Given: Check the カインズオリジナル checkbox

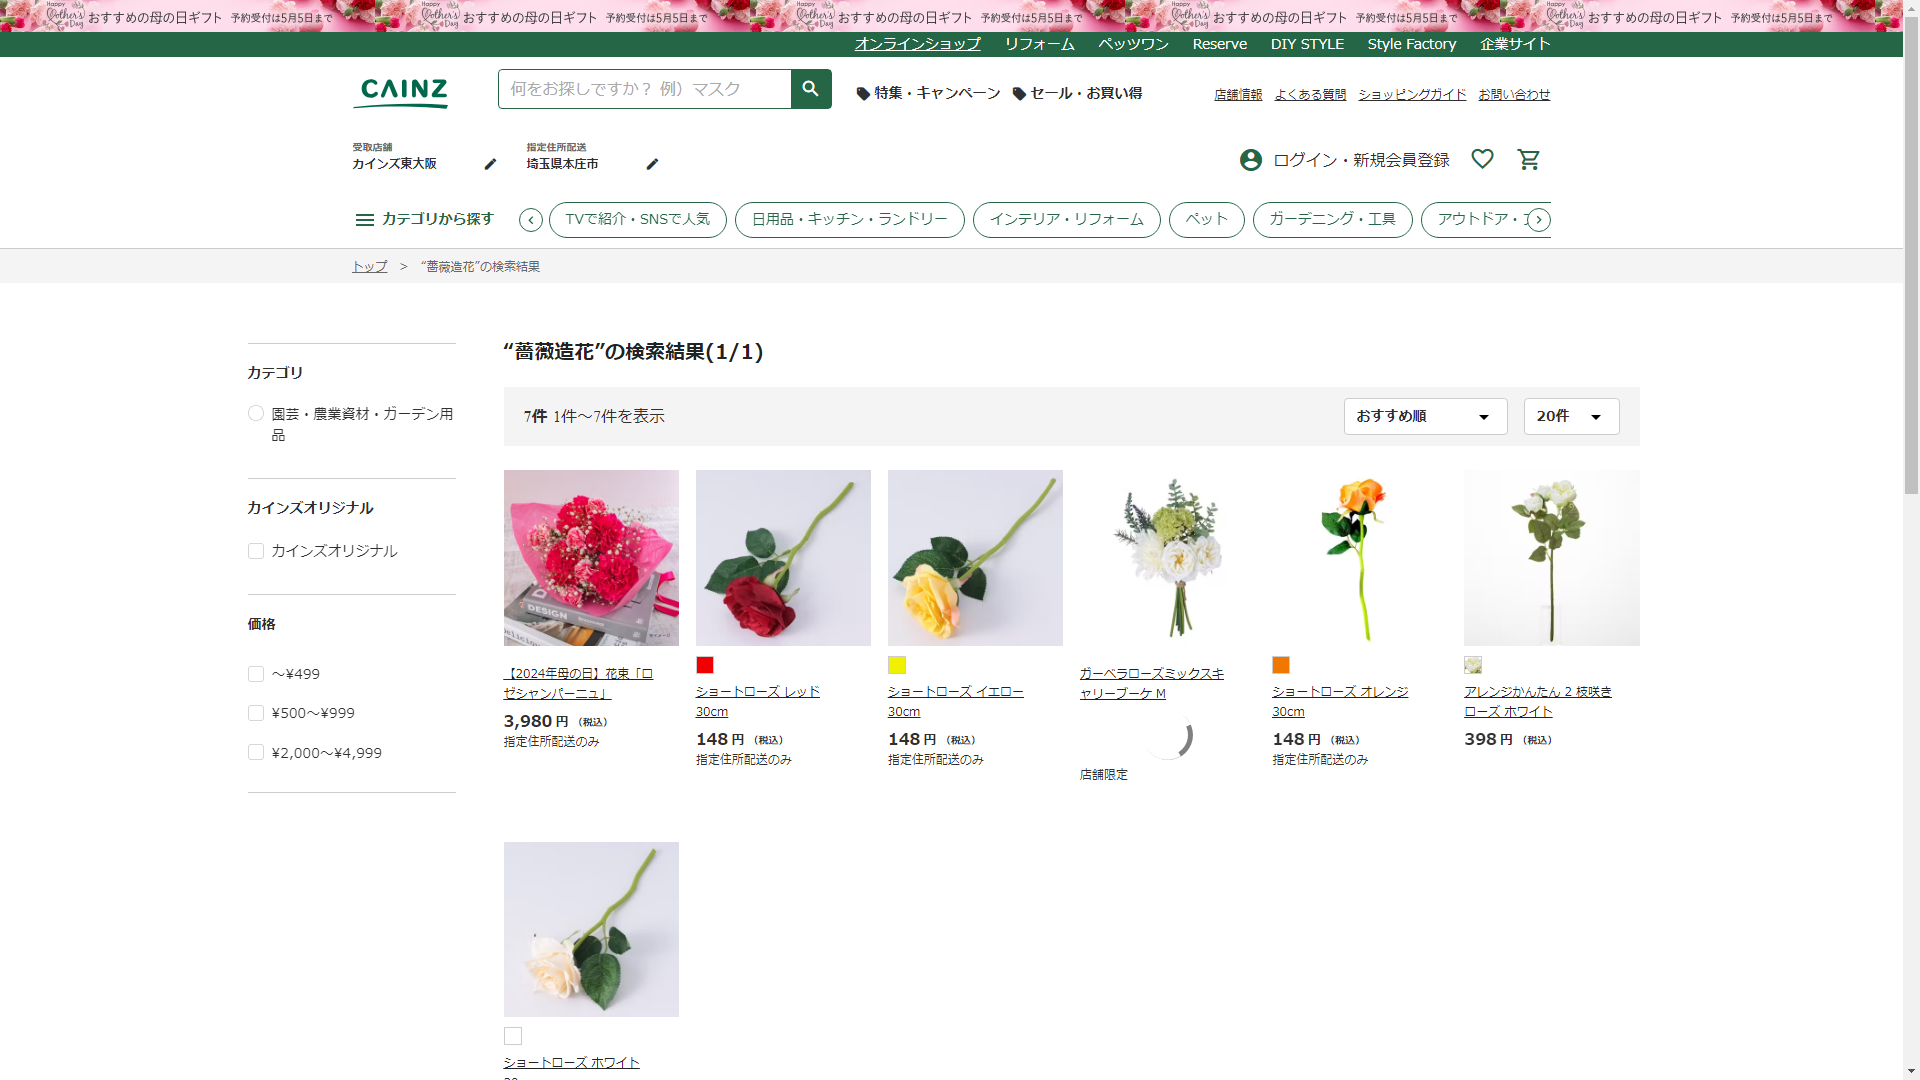Looking at the screenshot, I should point(256,551).
